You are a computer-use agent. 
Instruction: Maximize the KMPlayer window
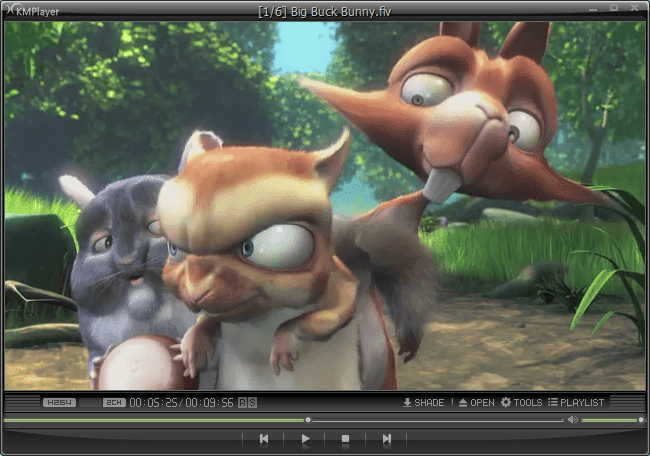(614, 8)
